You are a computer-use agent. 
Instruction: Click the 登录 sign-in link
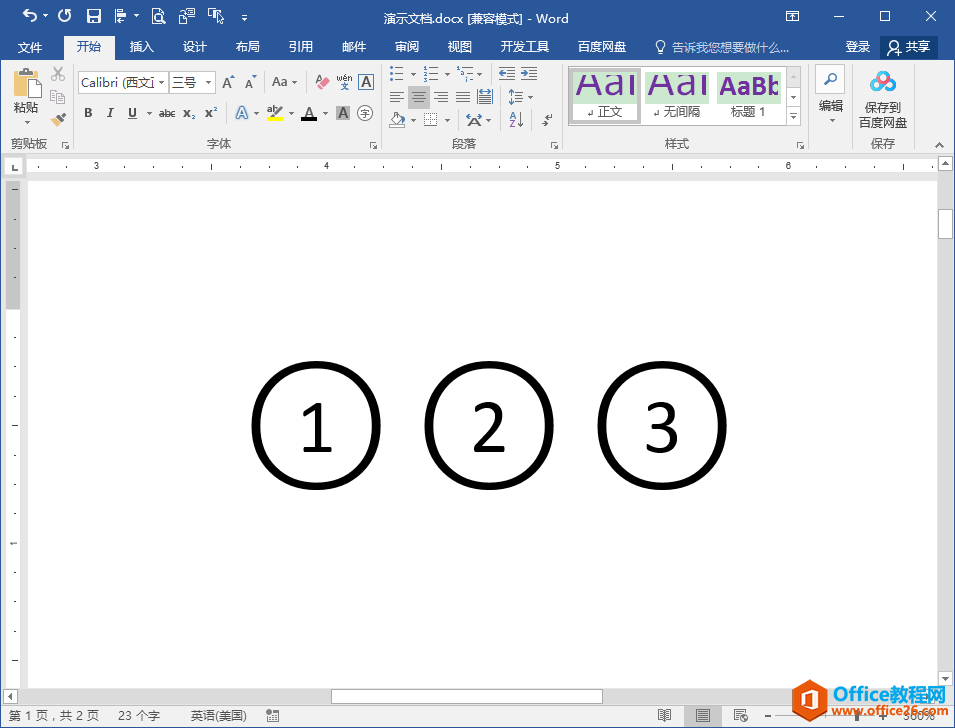858,47
